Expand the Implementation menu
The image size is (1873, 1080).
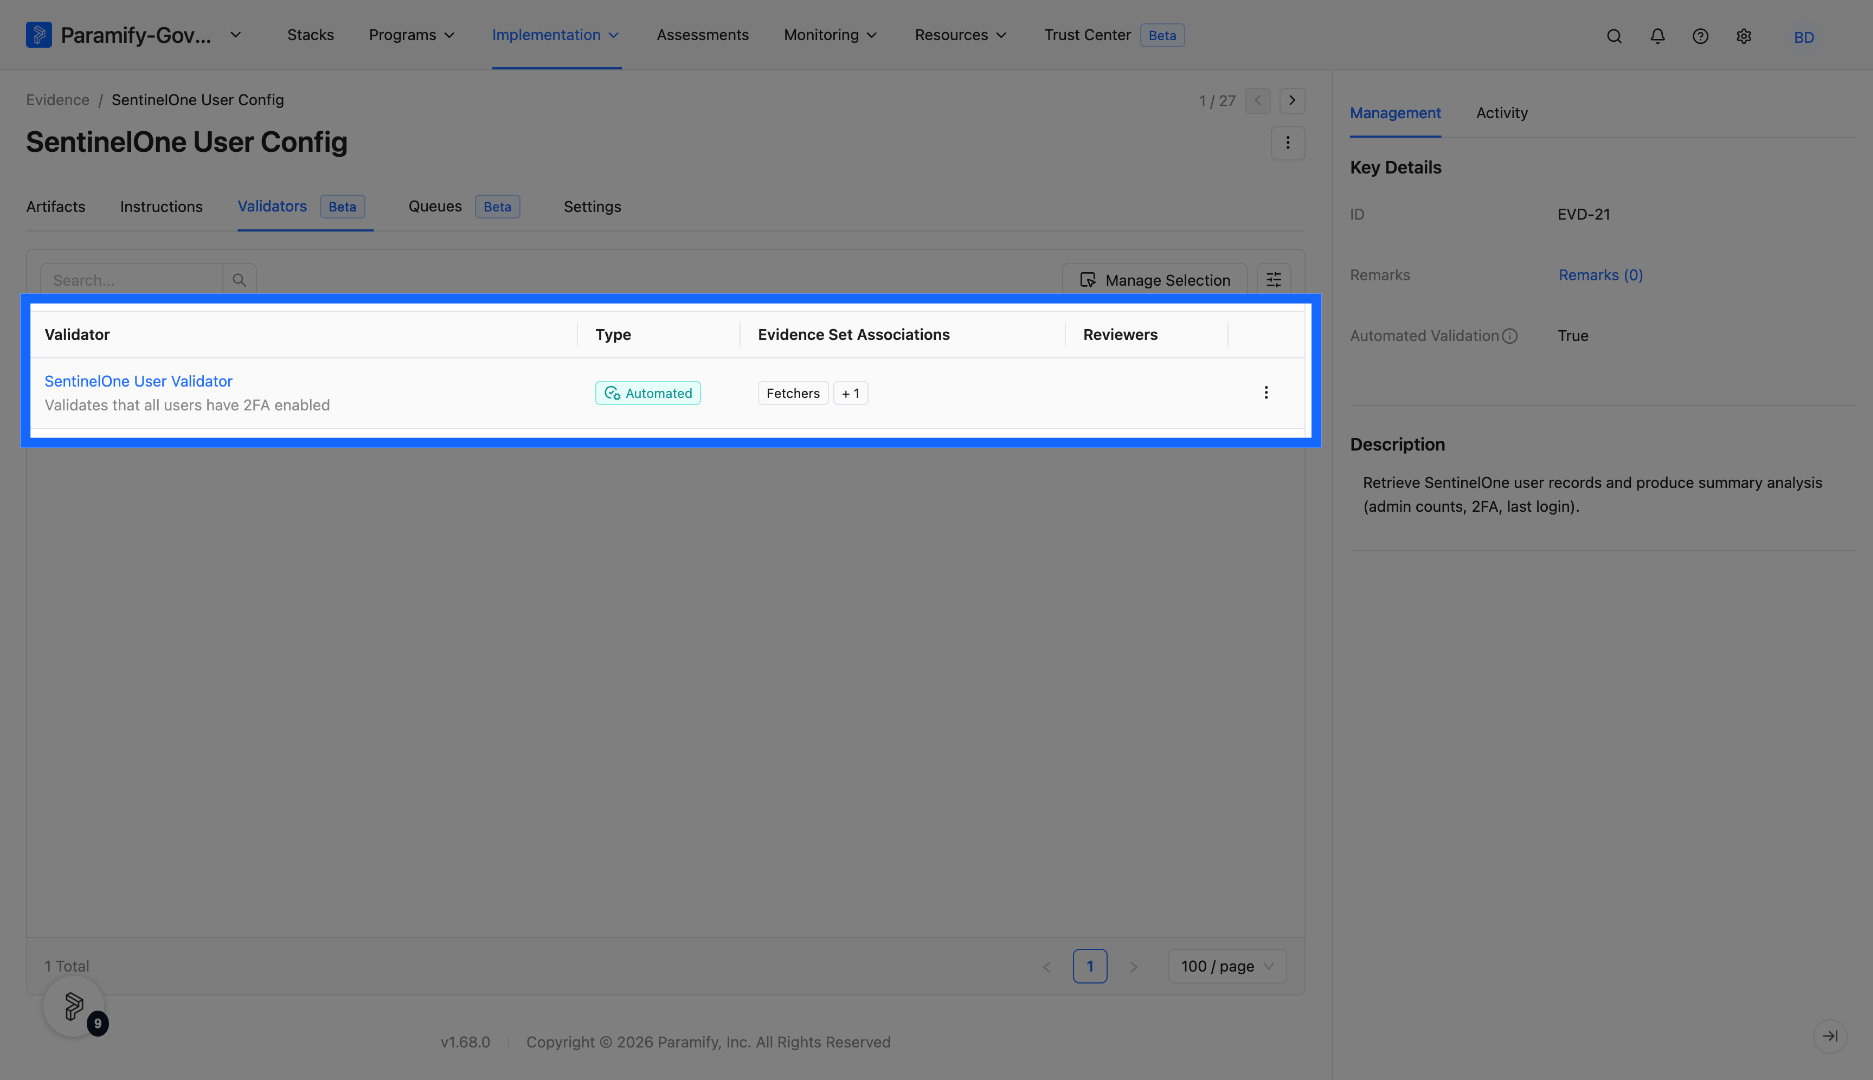point(556,35)
